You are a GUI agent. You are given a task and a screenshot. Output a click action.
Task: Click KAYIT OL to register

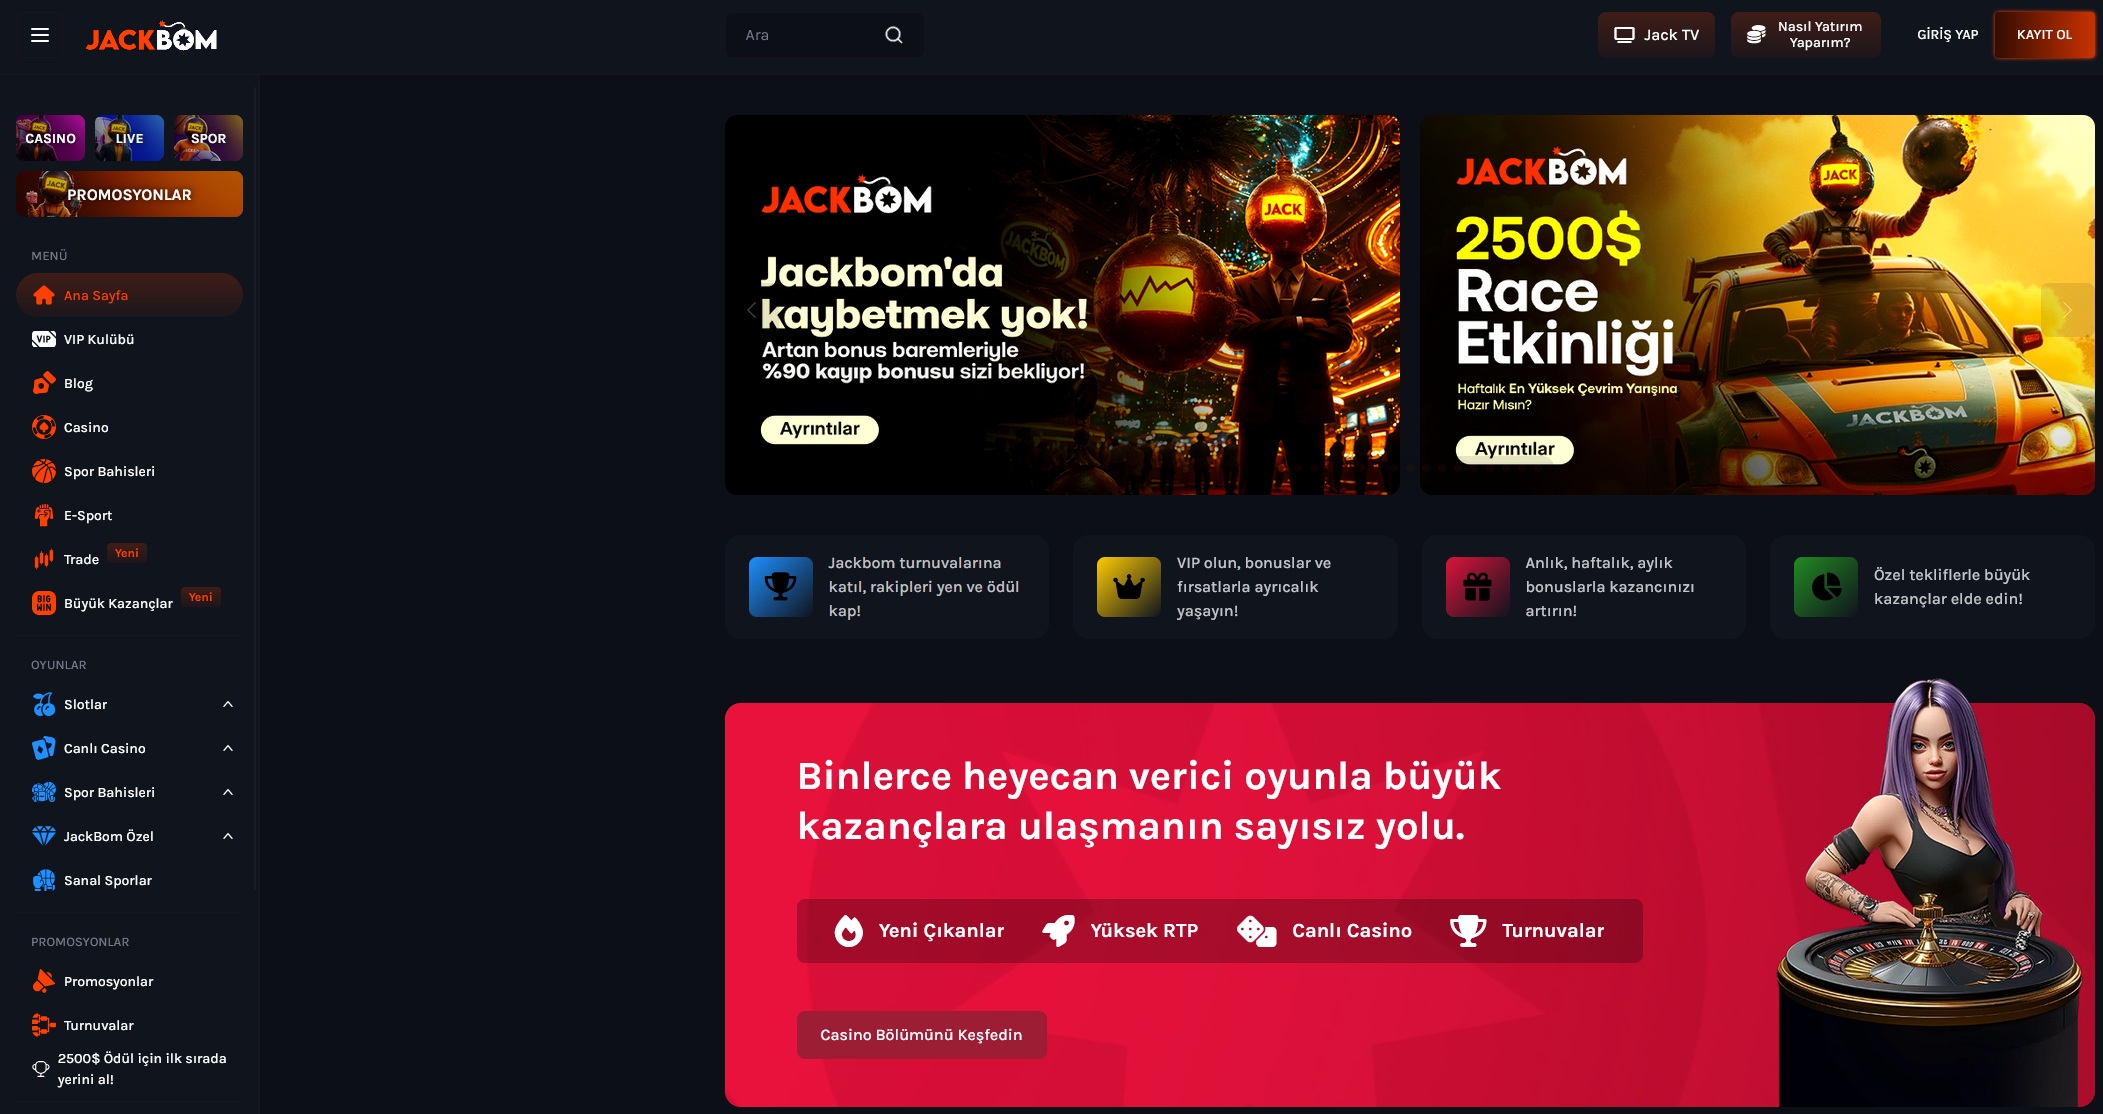point(2044,35)
